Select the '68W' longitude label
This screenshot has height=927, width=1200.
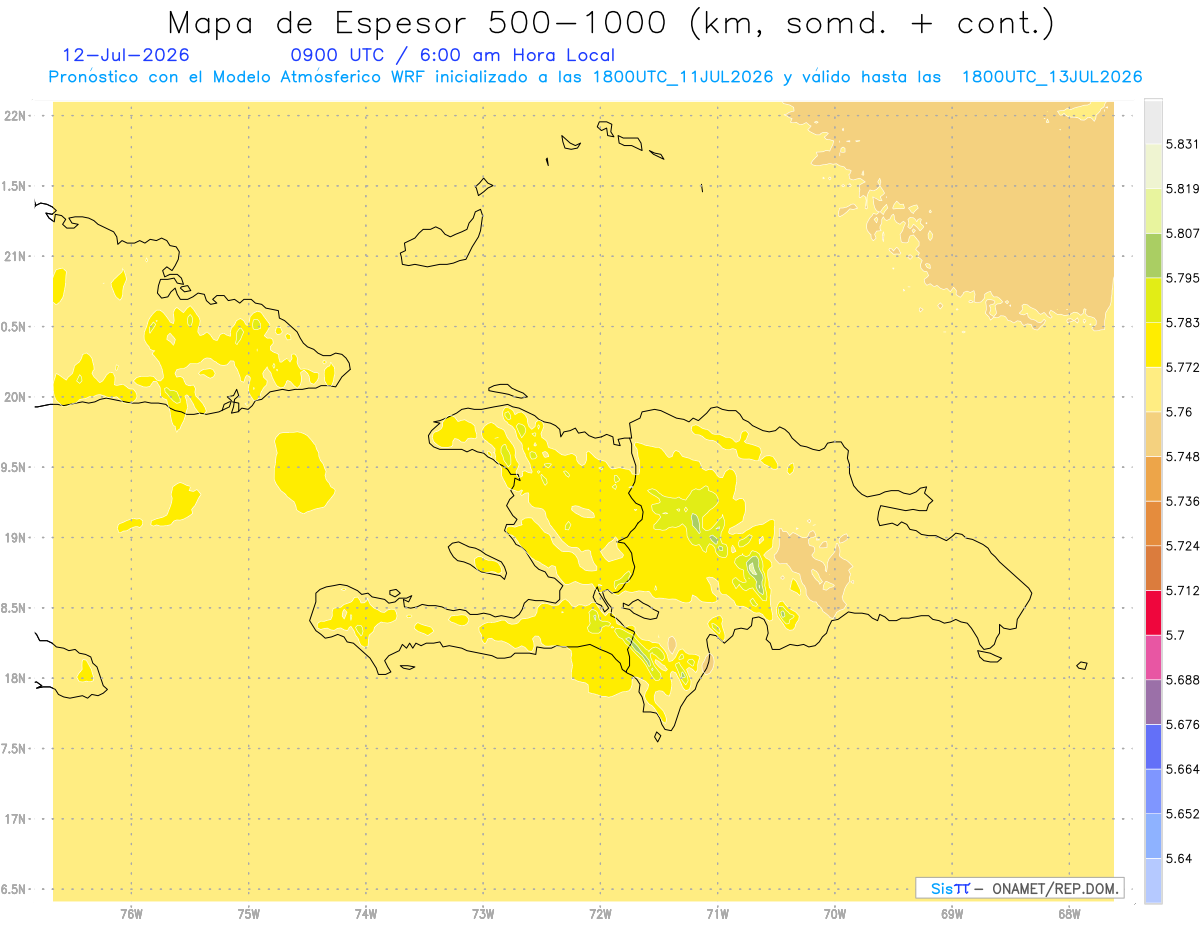coord(1069,914)
